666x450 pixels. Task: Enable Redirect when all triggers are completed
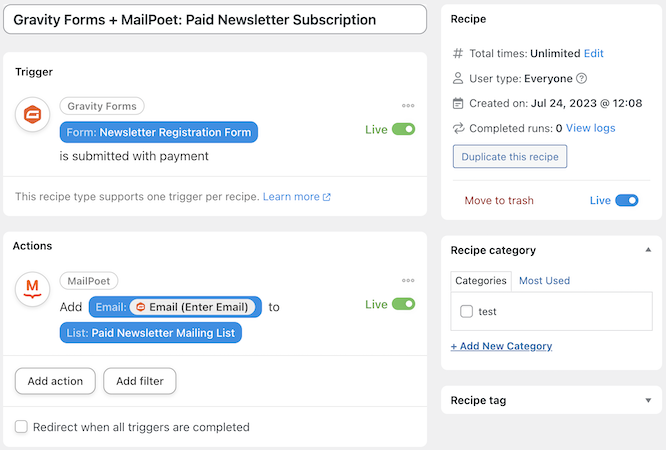[21, 427]
